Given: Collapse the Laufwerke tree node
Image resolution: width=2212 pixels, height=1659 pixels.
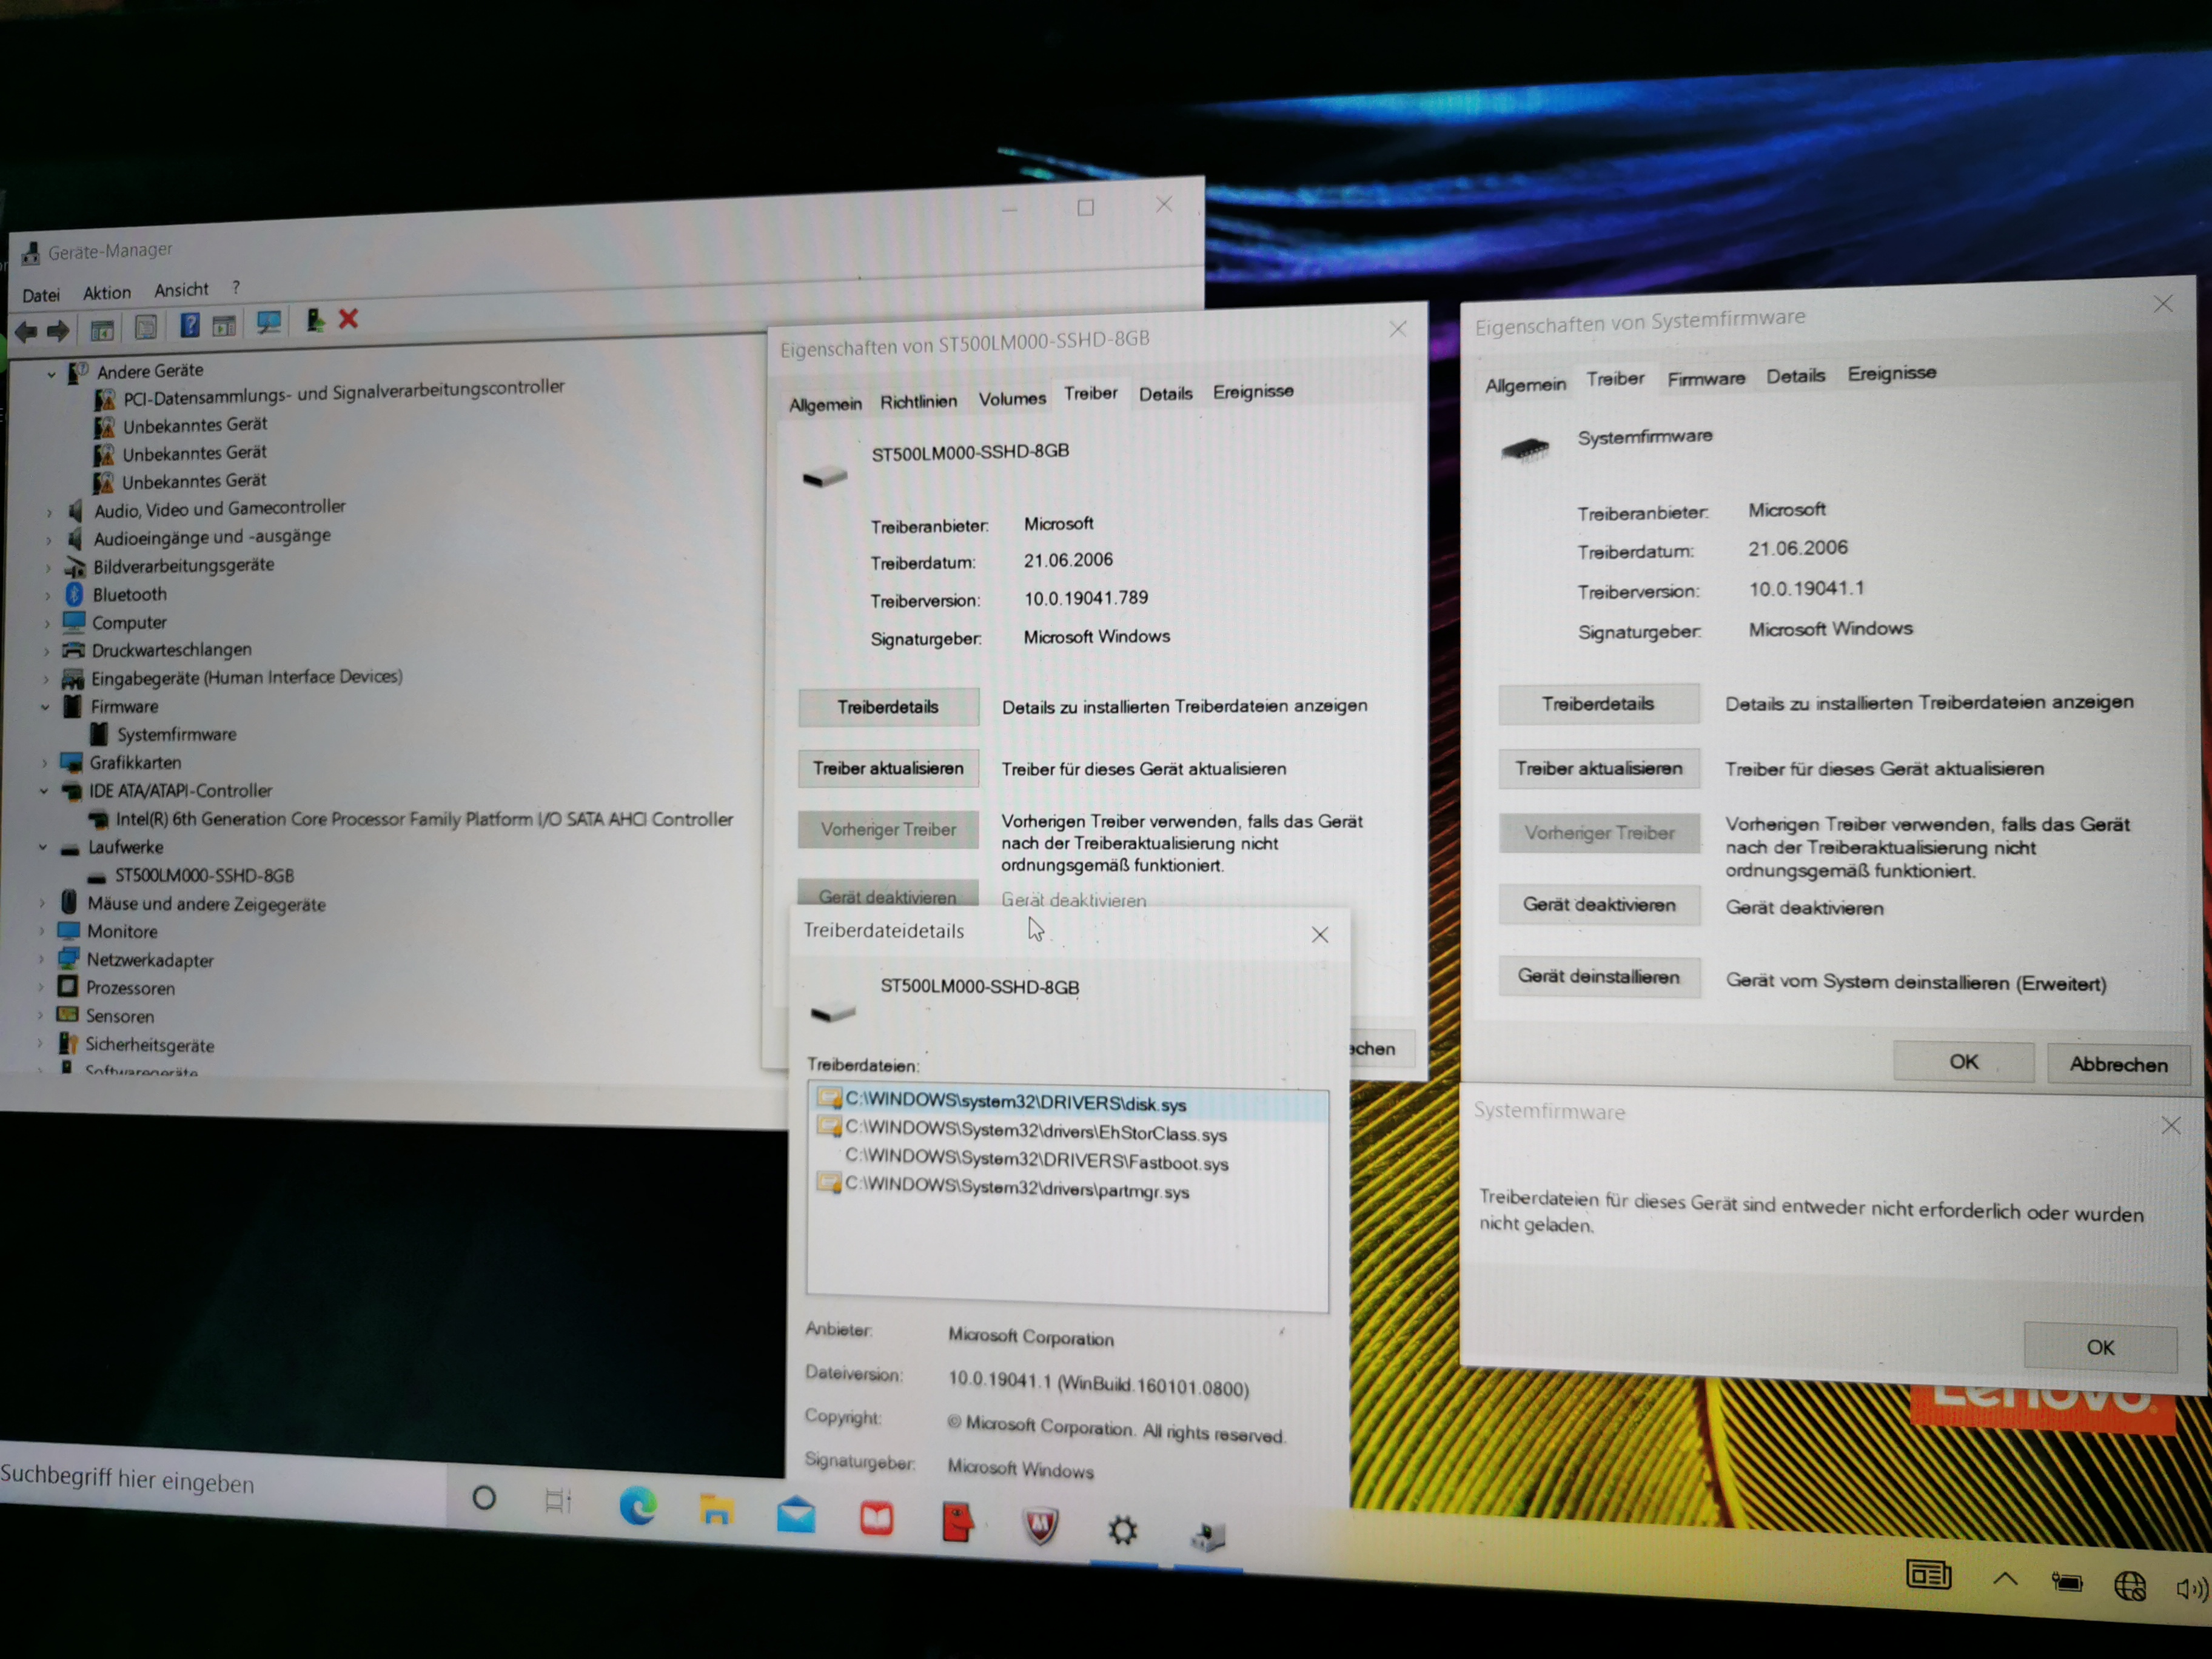Looking at the screenshot, I should coord(43,847).
